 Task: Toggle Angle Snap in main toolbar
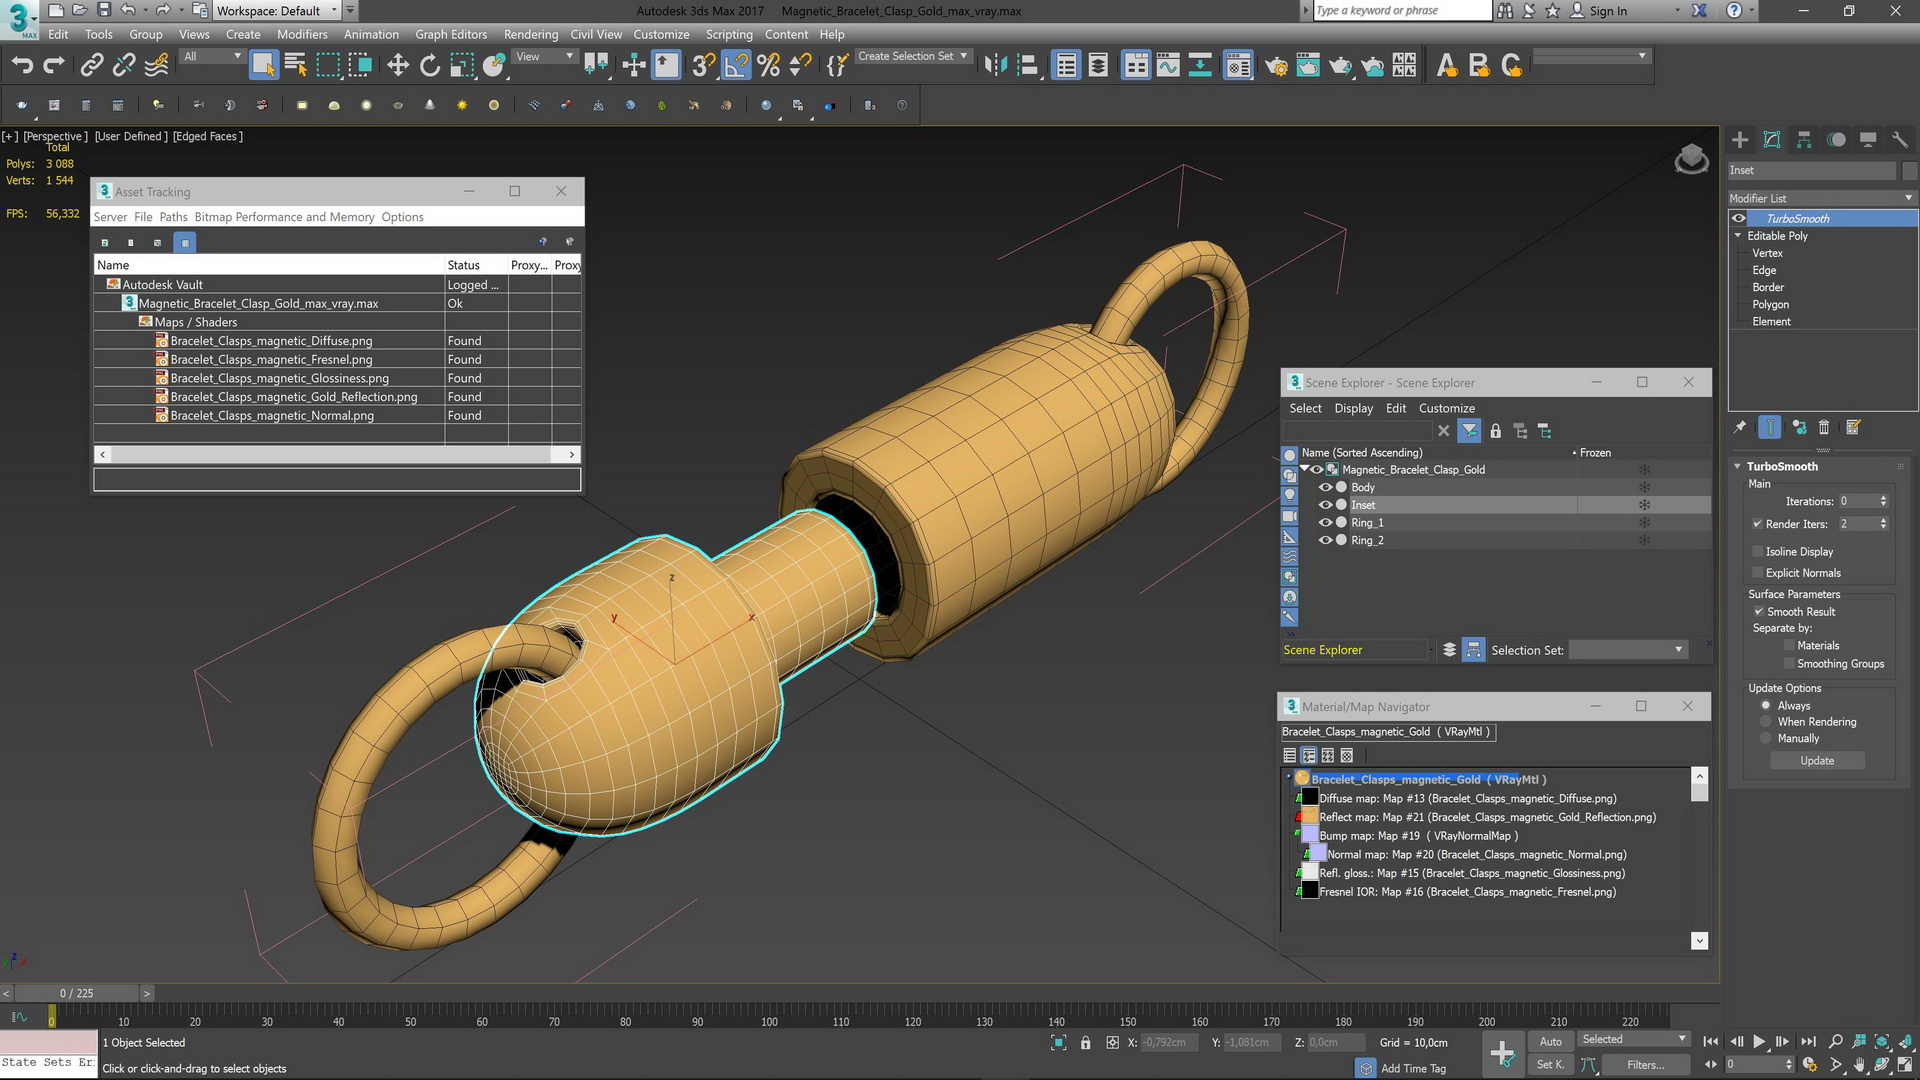[736, 65]
